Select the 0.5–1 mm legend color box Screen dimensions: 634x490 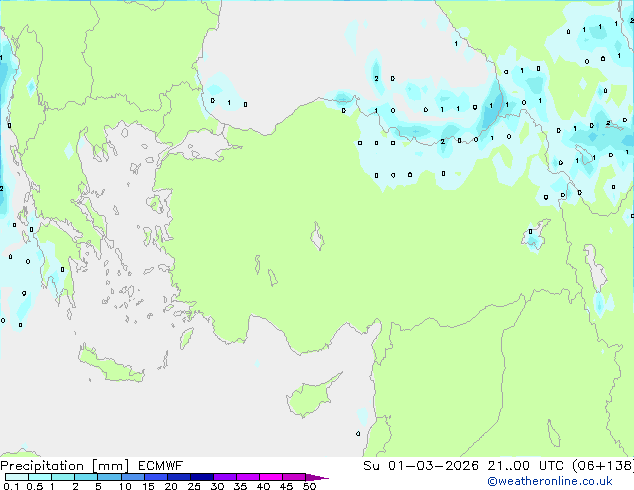pyautogui.click(x=40, y=477)
